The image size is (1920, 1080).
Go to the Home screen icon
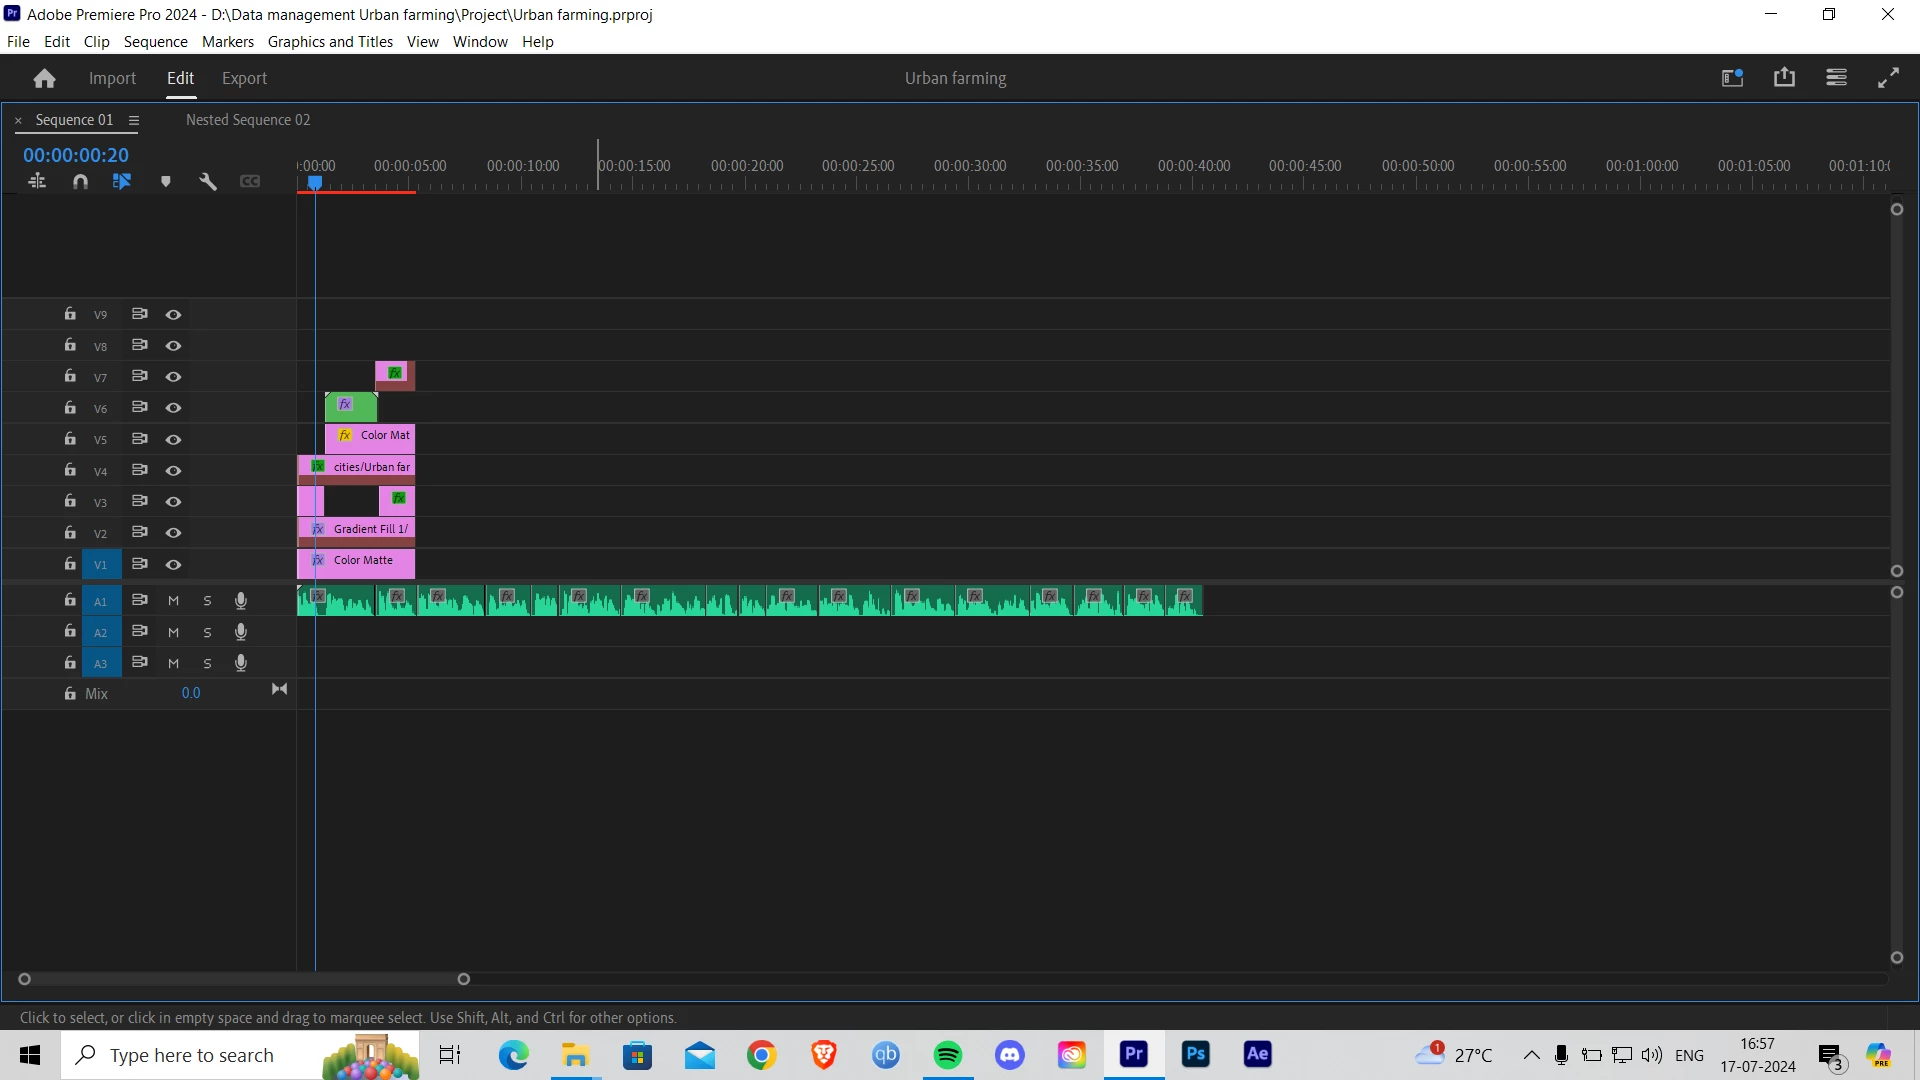click(x=44, y=78)
